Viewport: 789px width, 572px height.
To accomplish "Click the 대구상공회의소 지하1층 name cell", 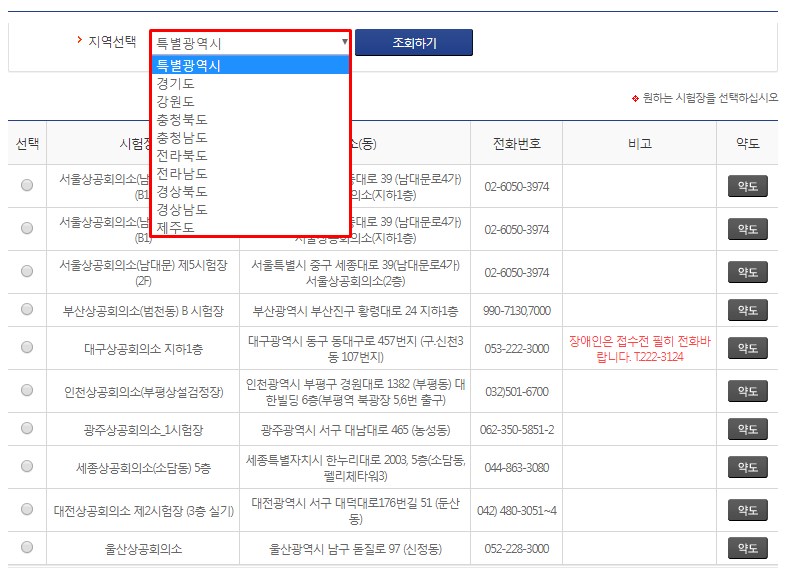I will pyautogui.click(x=143, y=349).
